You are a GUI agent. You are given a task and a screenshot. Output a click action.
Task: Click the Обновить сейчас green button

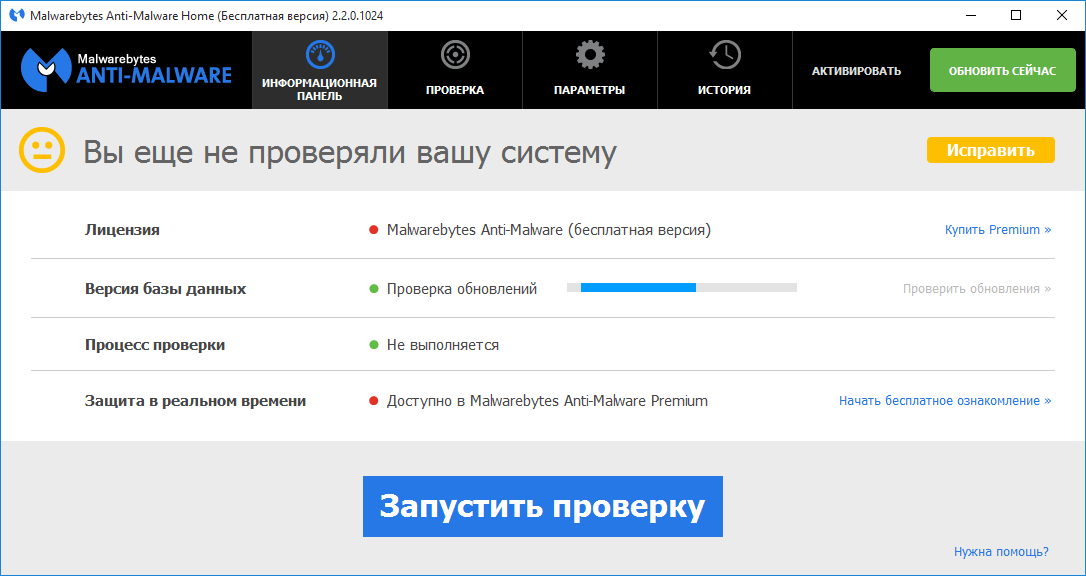pyautogui.click(x=1002, y=70)
